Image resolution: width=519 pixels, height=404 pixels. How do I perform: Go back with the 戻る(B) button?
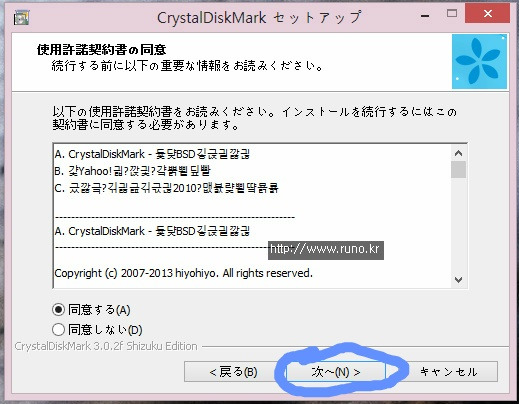(x=233, y=372)
